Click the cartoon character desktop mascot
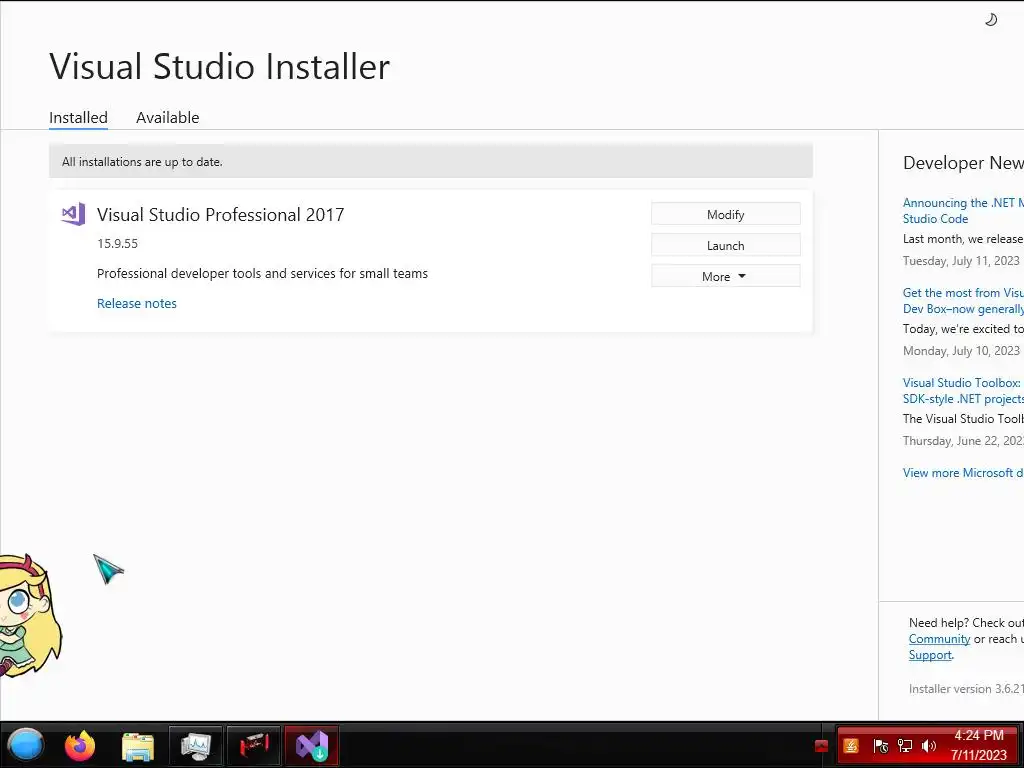1024x768 pixels. [30, 615]
